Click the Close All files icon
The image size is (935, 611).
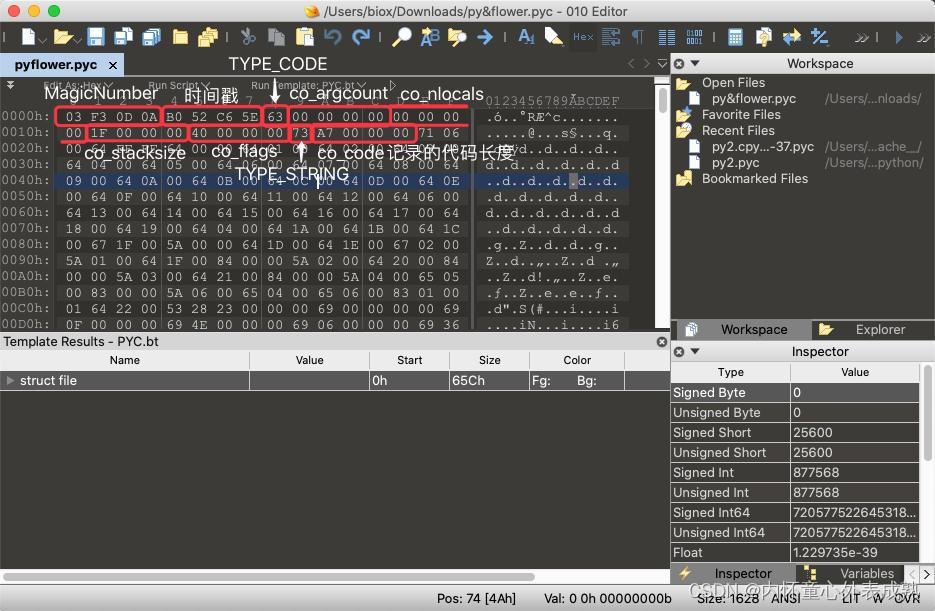click(x=208, y=37)
